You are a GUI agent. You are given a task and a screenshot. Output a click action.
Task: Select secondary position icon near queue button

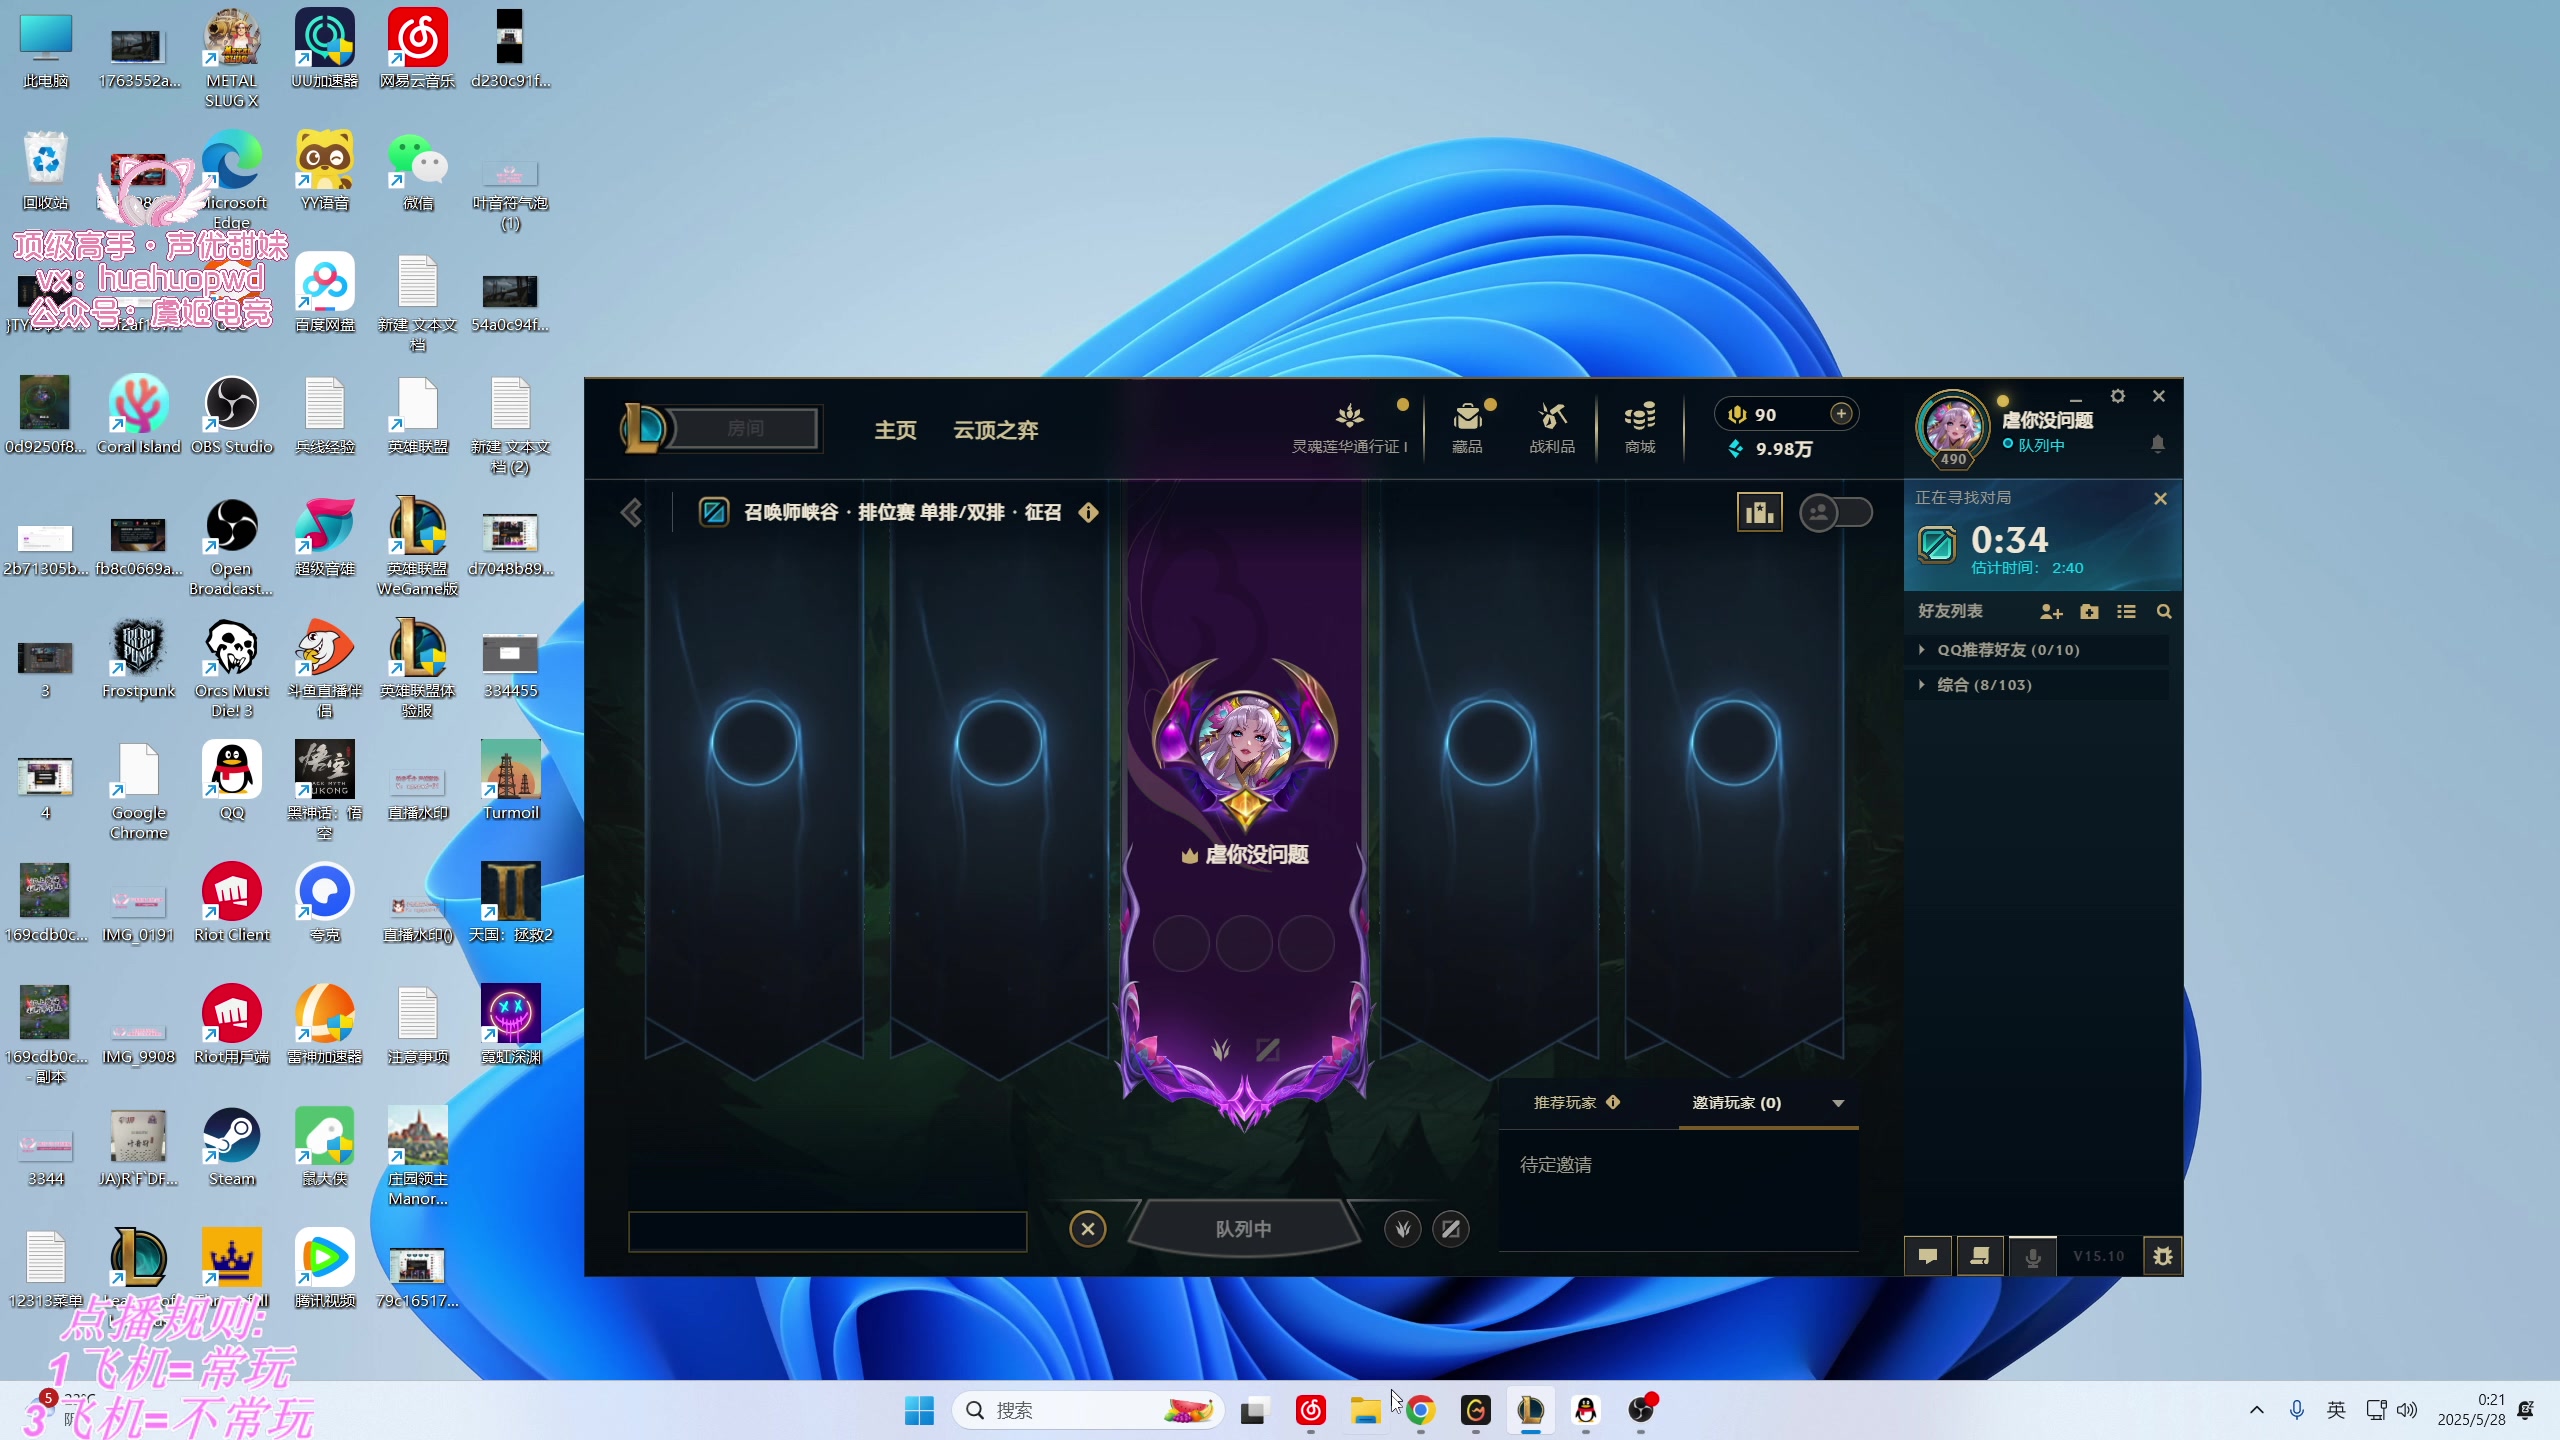[1451, 1228]
